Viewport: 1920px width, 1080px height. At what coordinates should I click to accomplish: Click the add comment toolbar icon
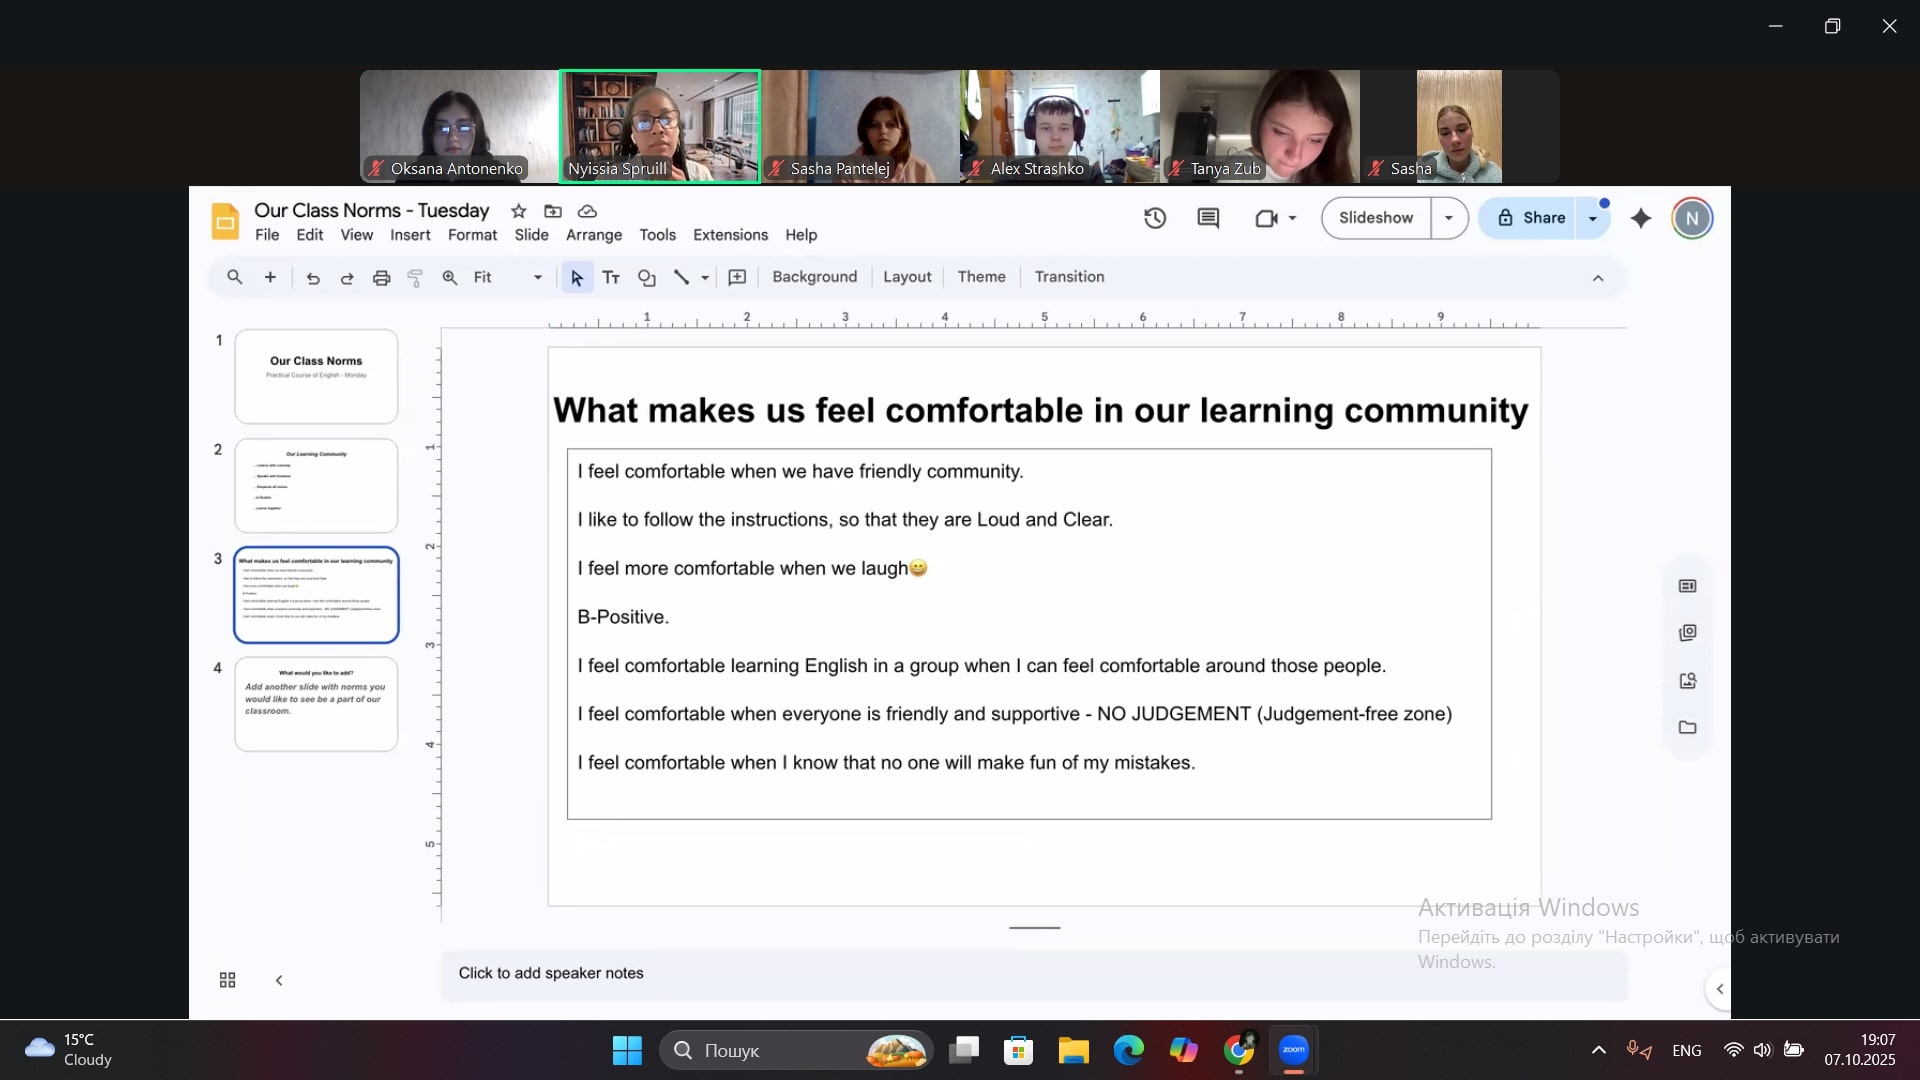coord(737,278)
